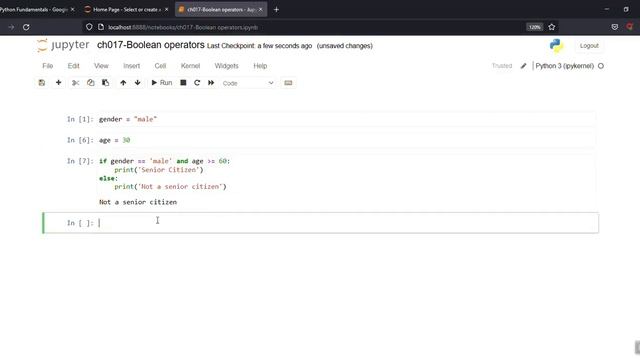Rename notebook title ch017-Boolean operators

click(151, 45)
